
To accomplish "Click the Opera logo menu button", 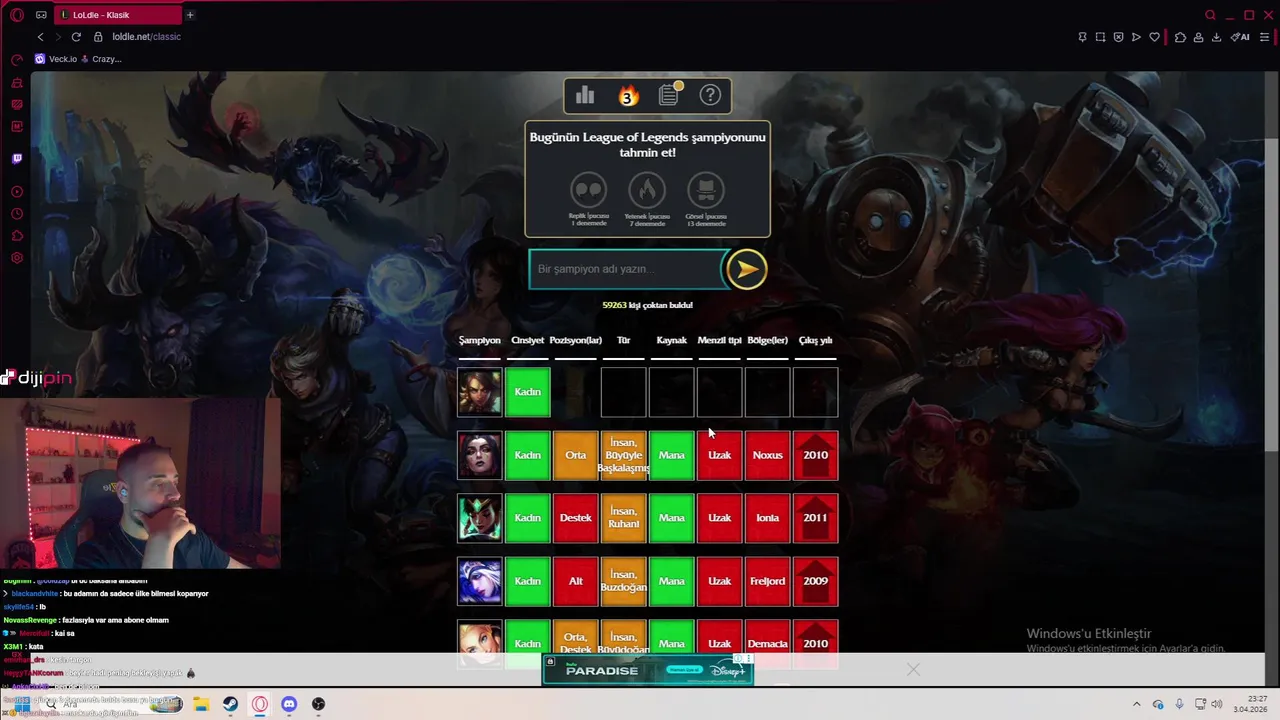I will pos(17,15).
